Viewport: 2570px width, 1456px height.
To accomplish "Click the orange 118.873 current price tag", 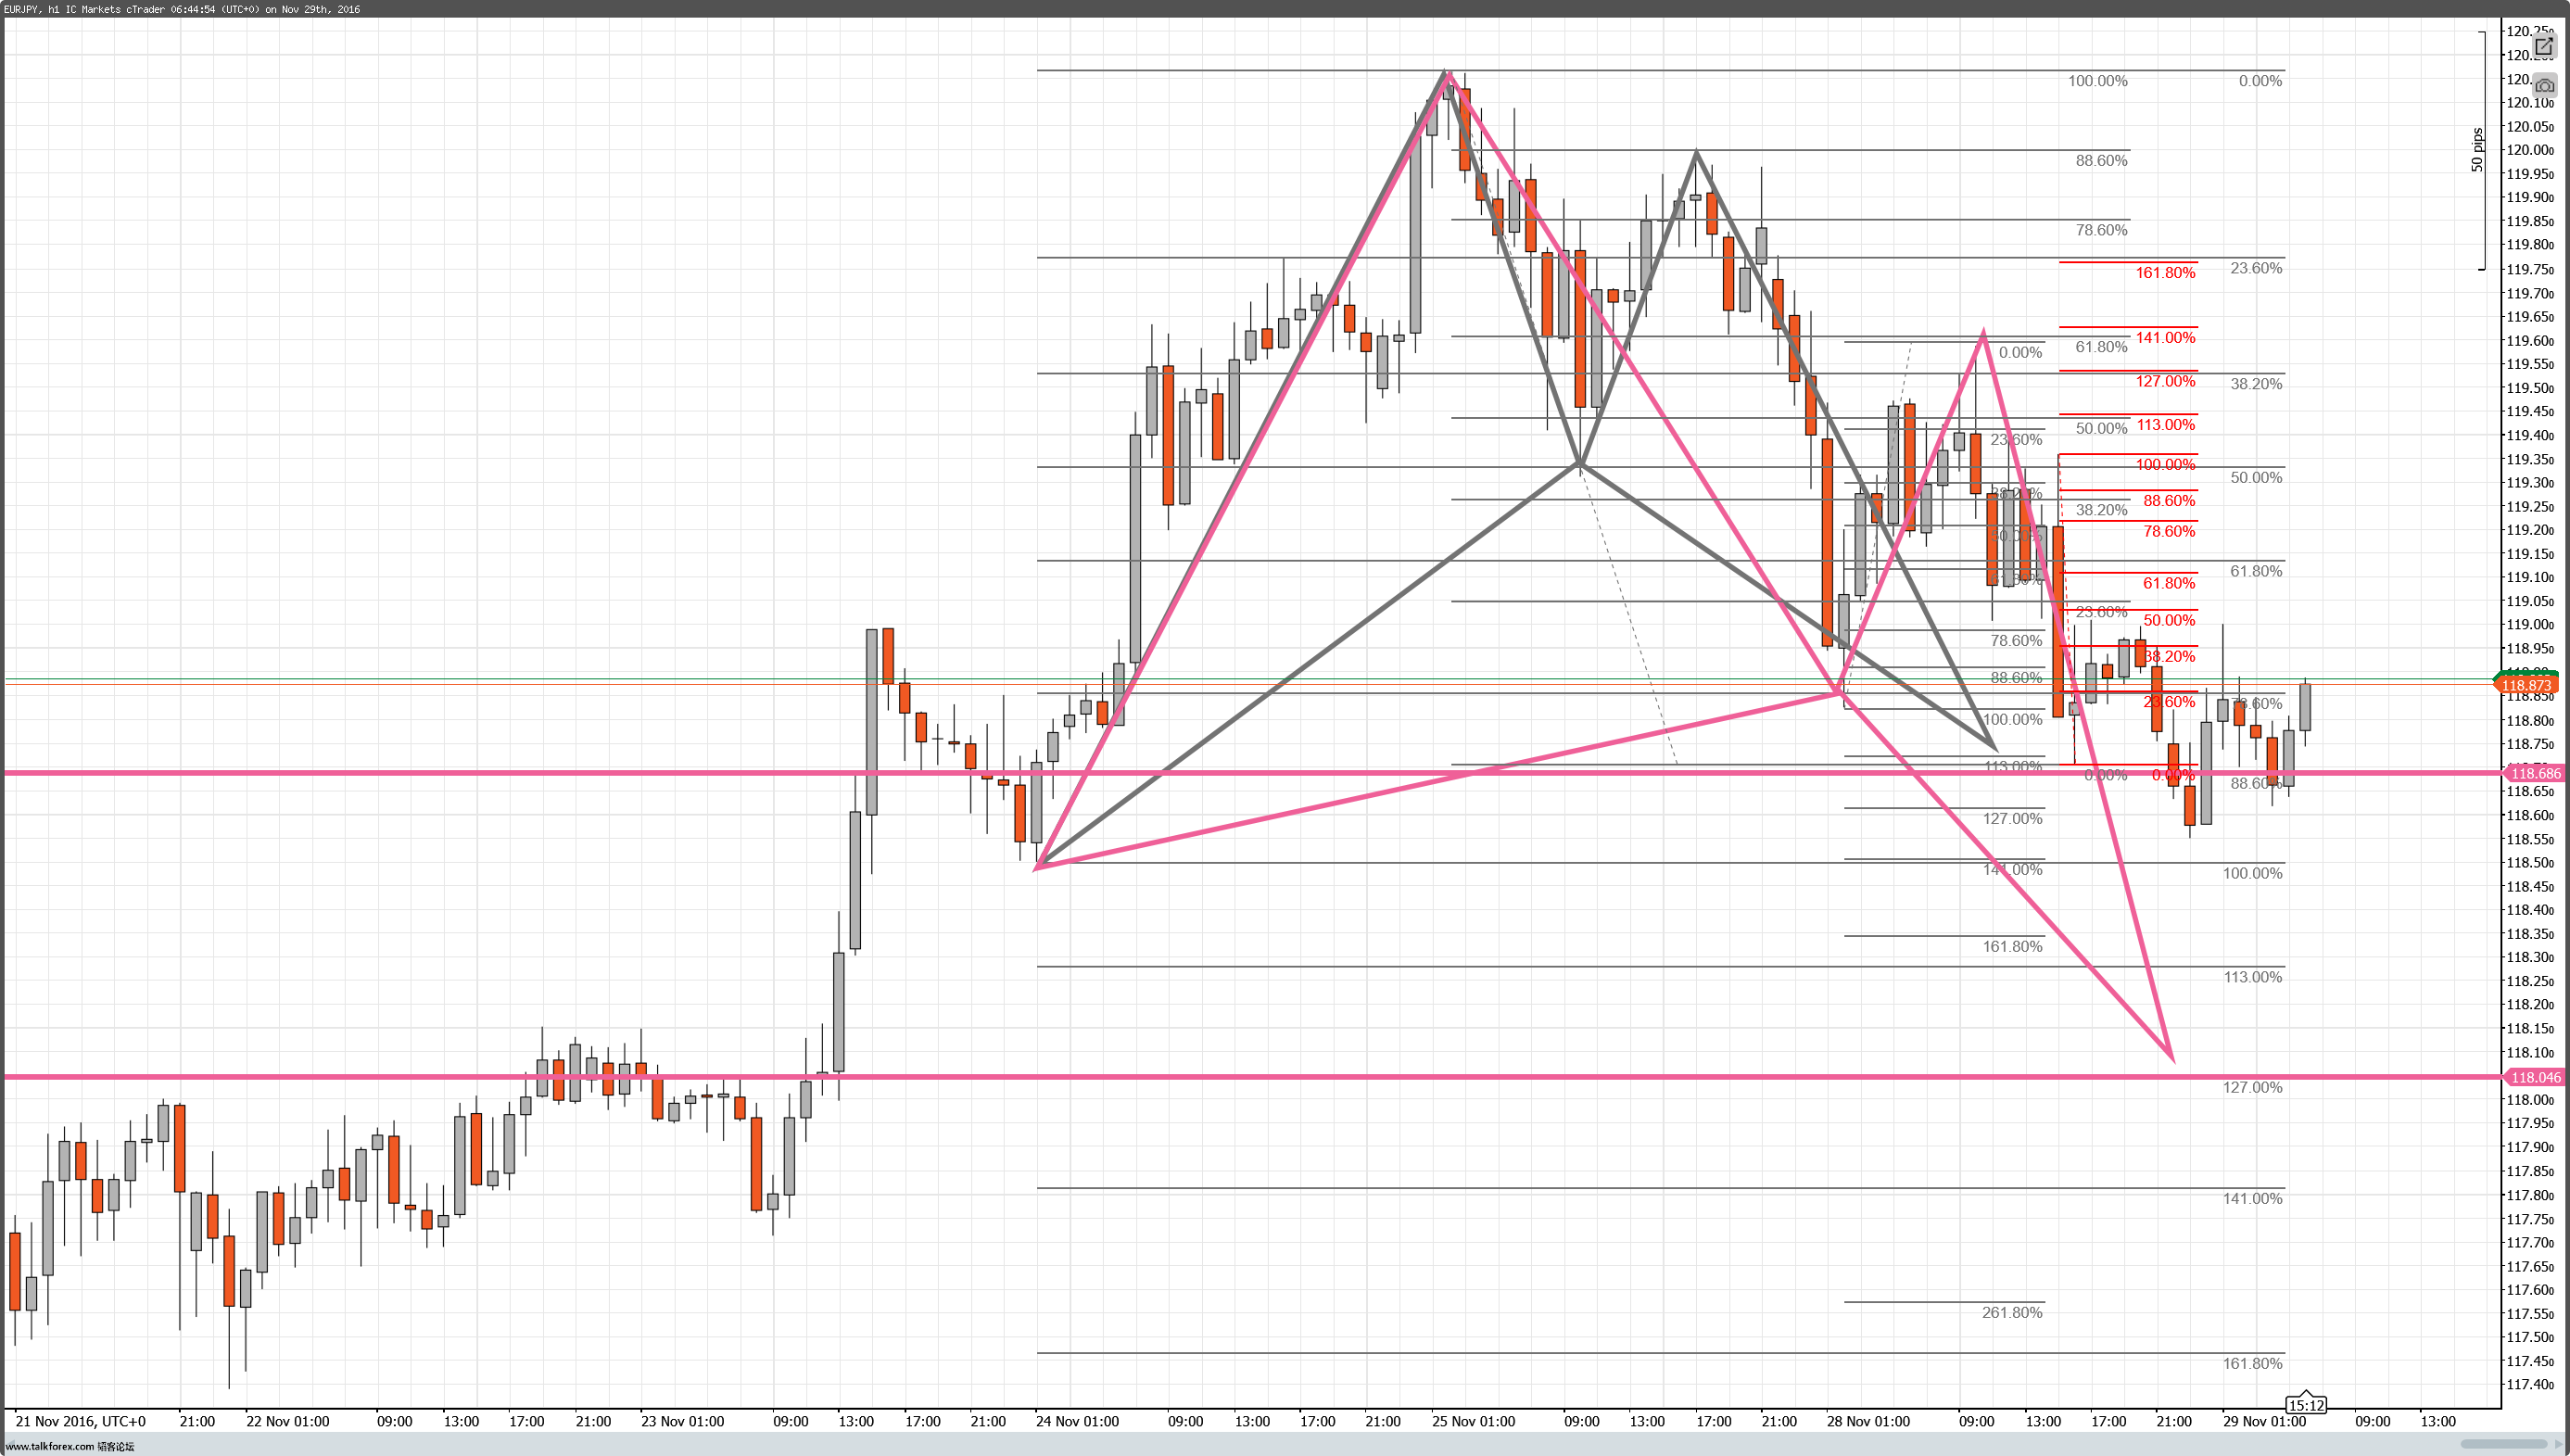I will [2527, 685].
